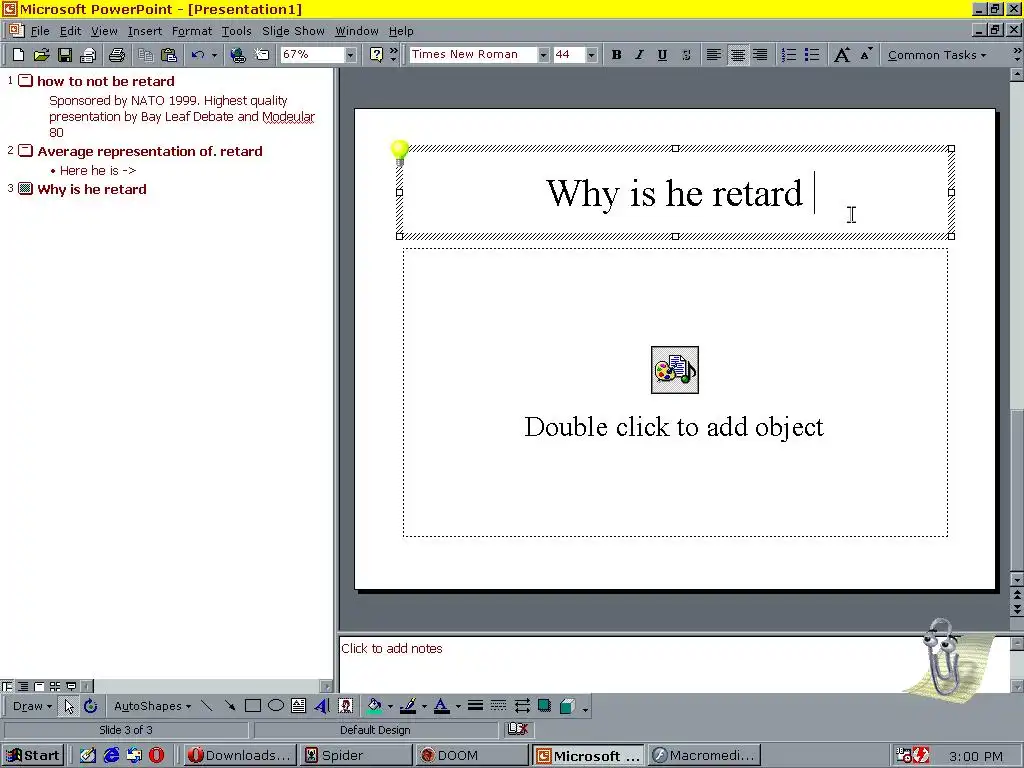1024x768 pixels.
Task: Select the Rectangle shape tool
Action: pos(253,706)
